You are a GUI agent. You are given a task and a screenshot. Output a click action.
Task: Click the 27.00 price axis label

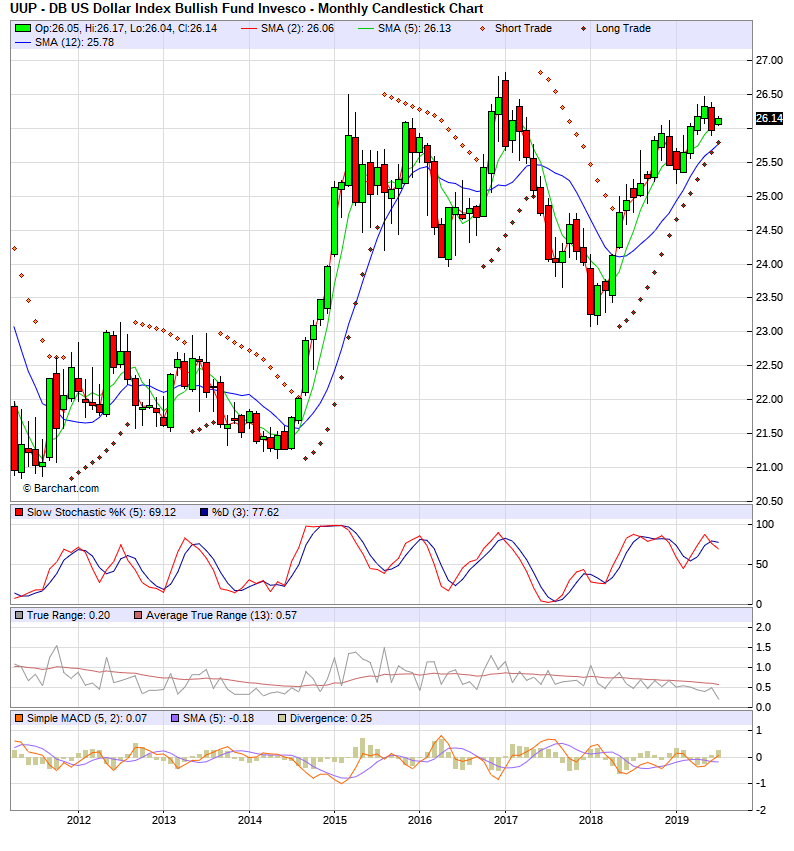[770, 61]
